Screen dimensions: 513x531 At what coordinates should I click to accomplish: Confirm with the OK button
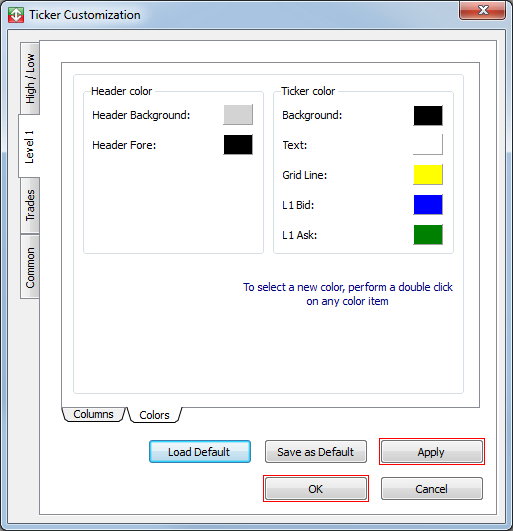(x=316, y=489)
